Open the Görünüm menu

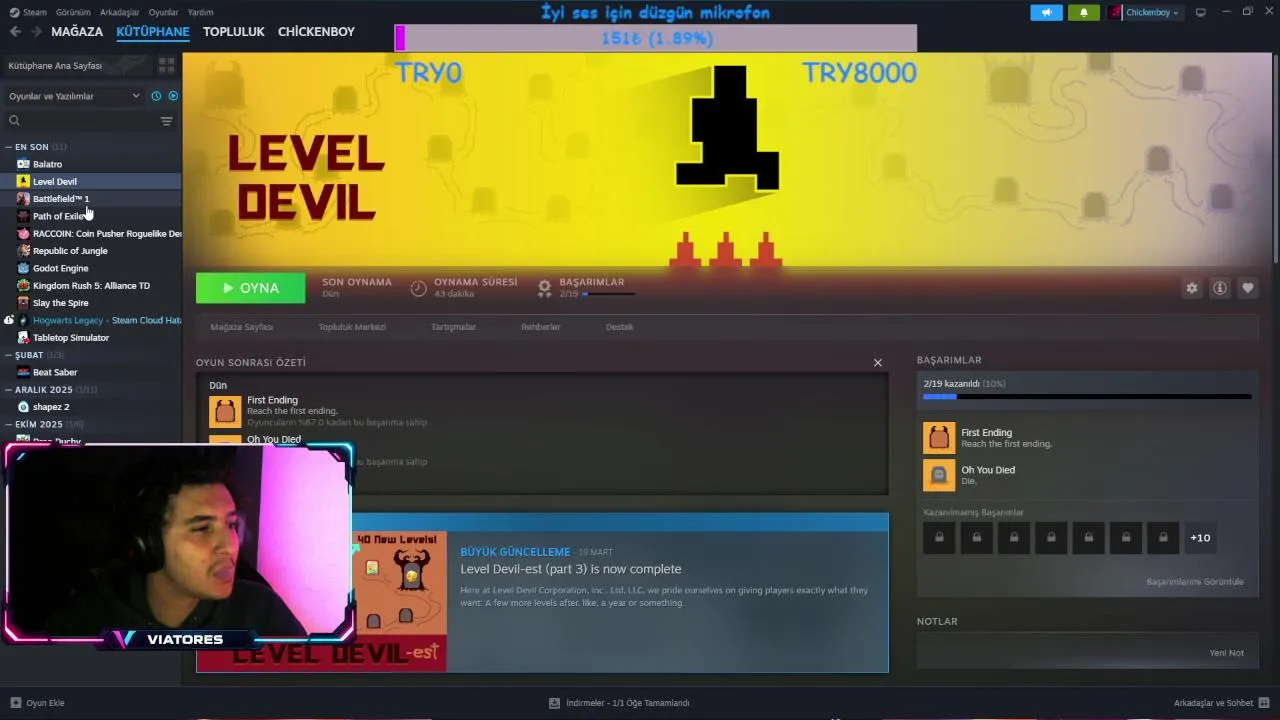coord(73,12)
